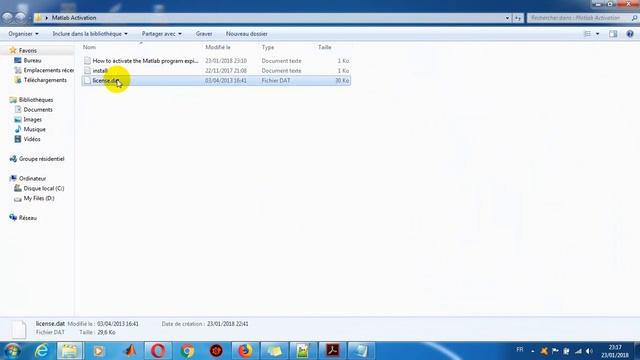
Task: Sort by the Taille column header
Action: [x=324, y=47]
